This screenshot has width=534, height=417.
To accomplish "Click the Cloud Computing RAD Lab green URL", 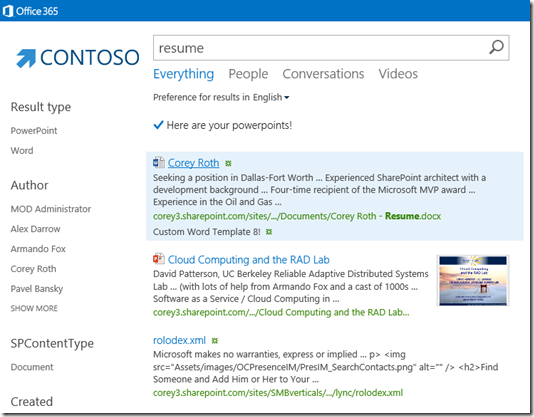I will pos(281,312).
